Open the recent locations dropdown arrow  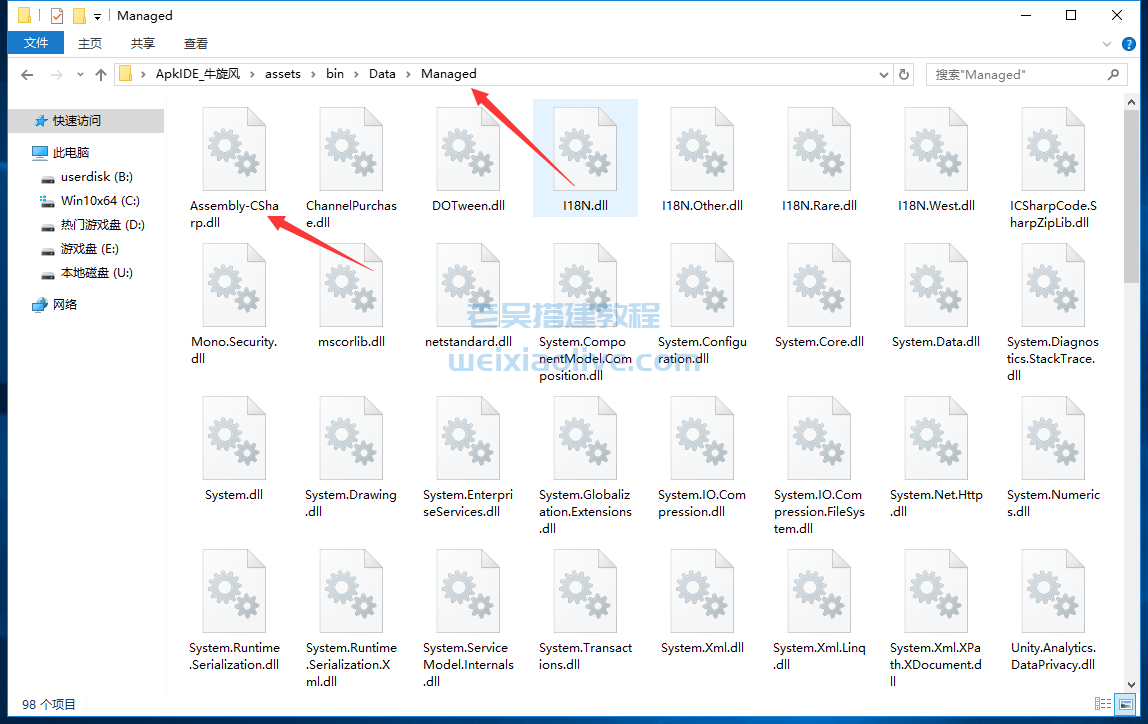pyautogui.click(x=80, y=75)
